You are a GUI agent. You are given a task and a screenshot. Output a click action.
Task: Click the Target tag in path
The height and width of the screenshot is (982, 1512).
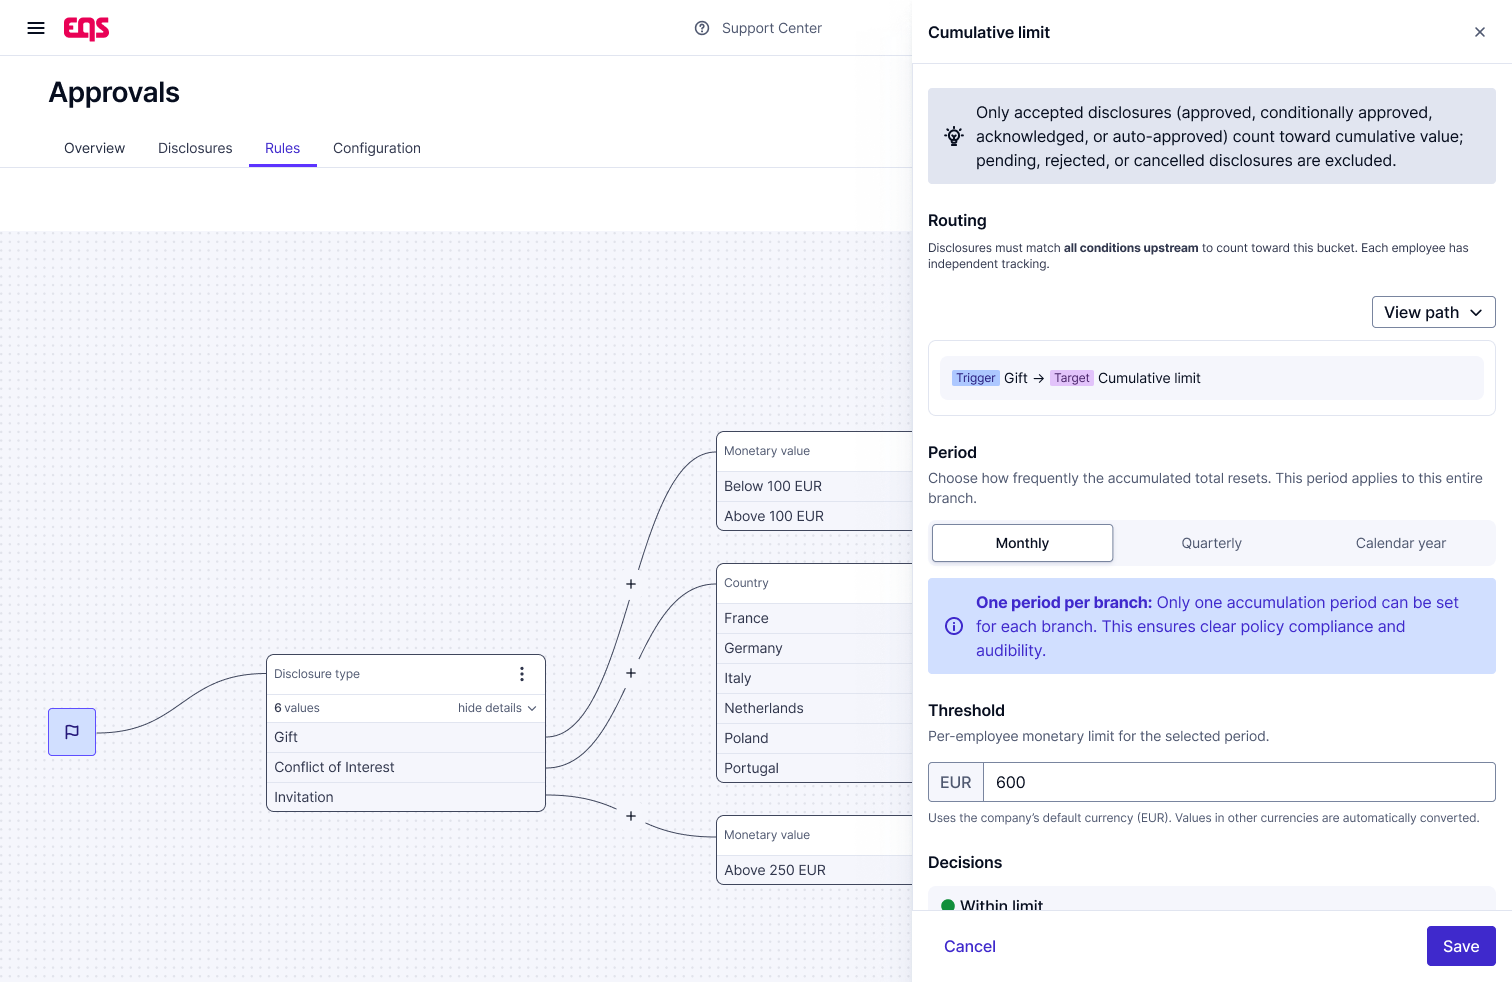pos(1071,378)
